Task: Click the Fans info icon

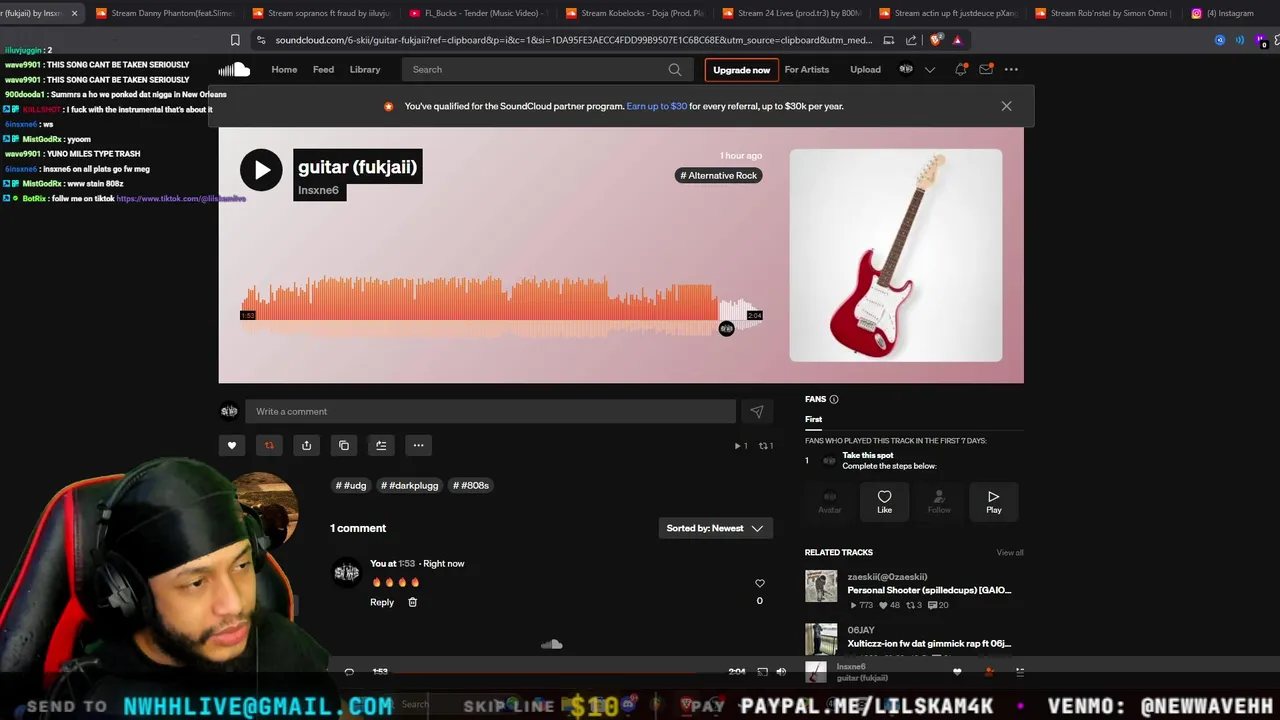Action: (834, 399)
